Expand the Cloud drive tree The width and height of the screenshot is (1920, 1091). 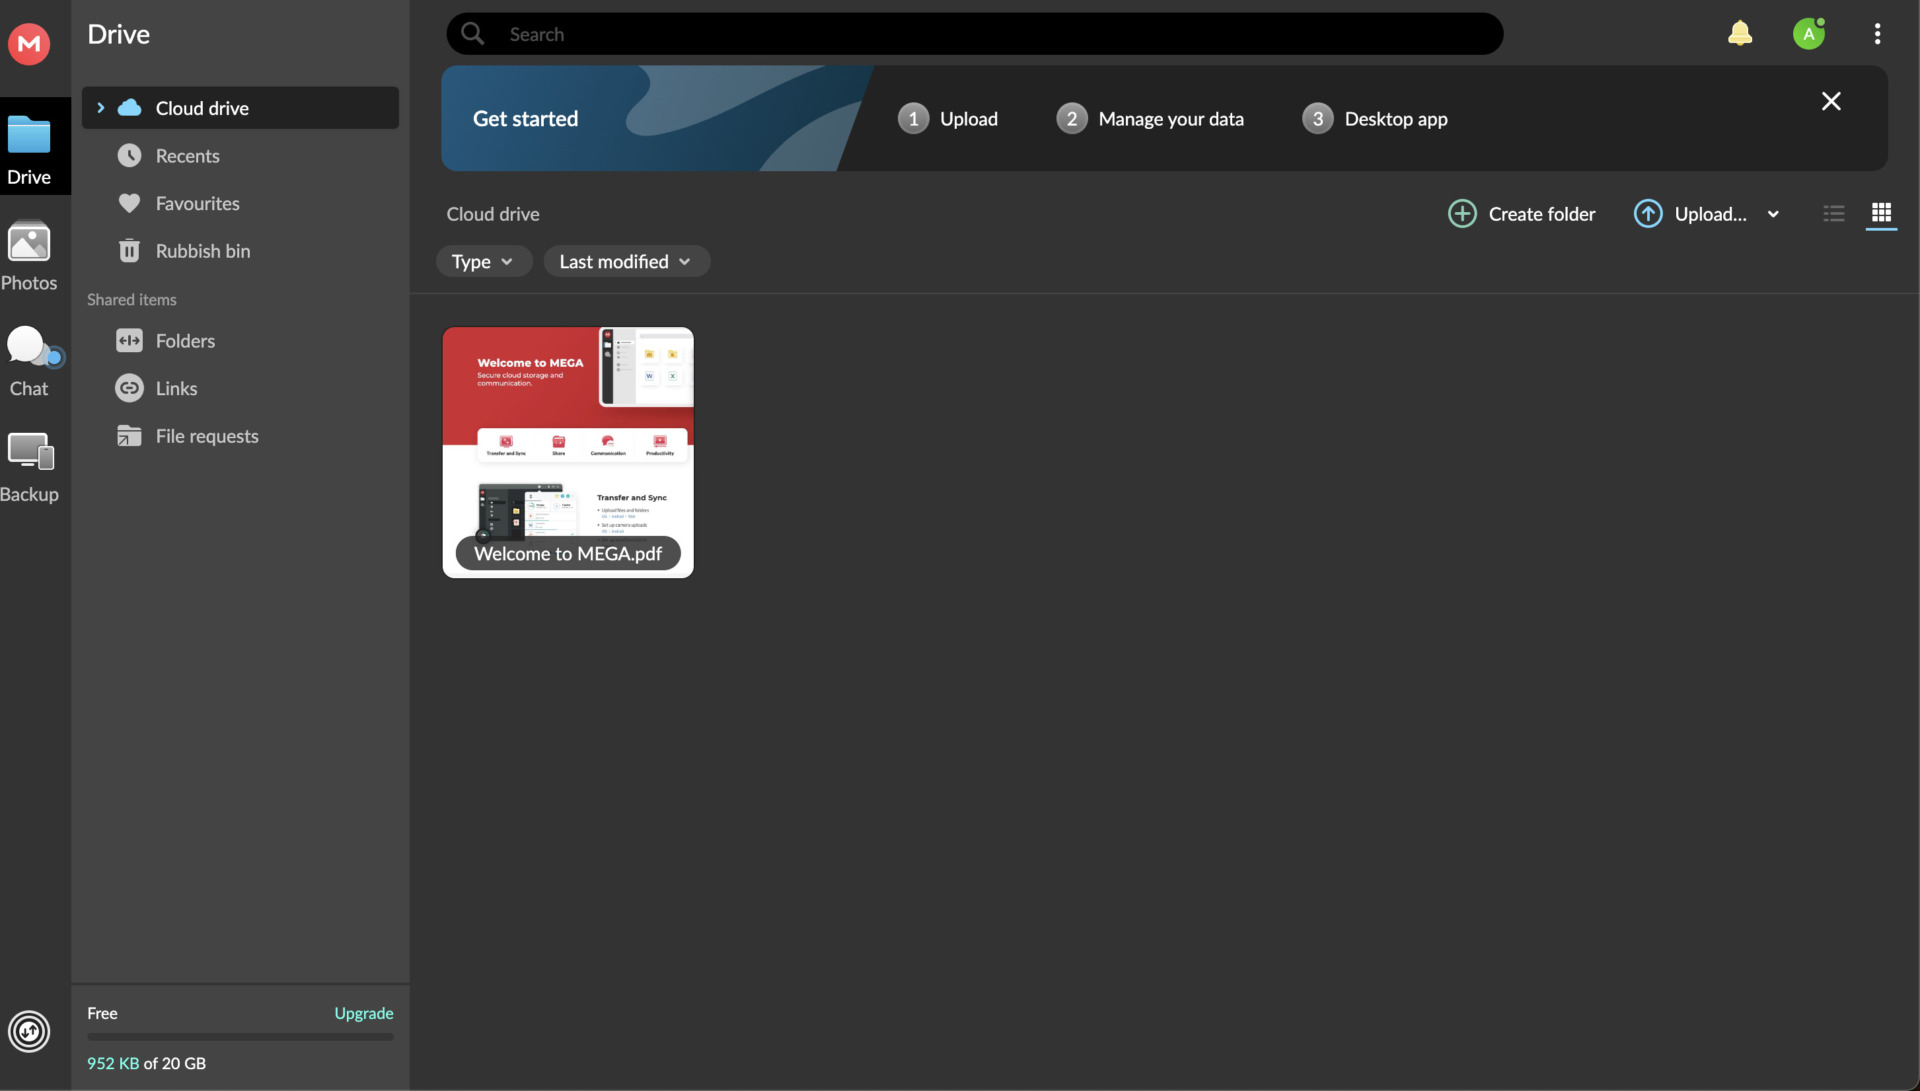[x=101, y=108]
